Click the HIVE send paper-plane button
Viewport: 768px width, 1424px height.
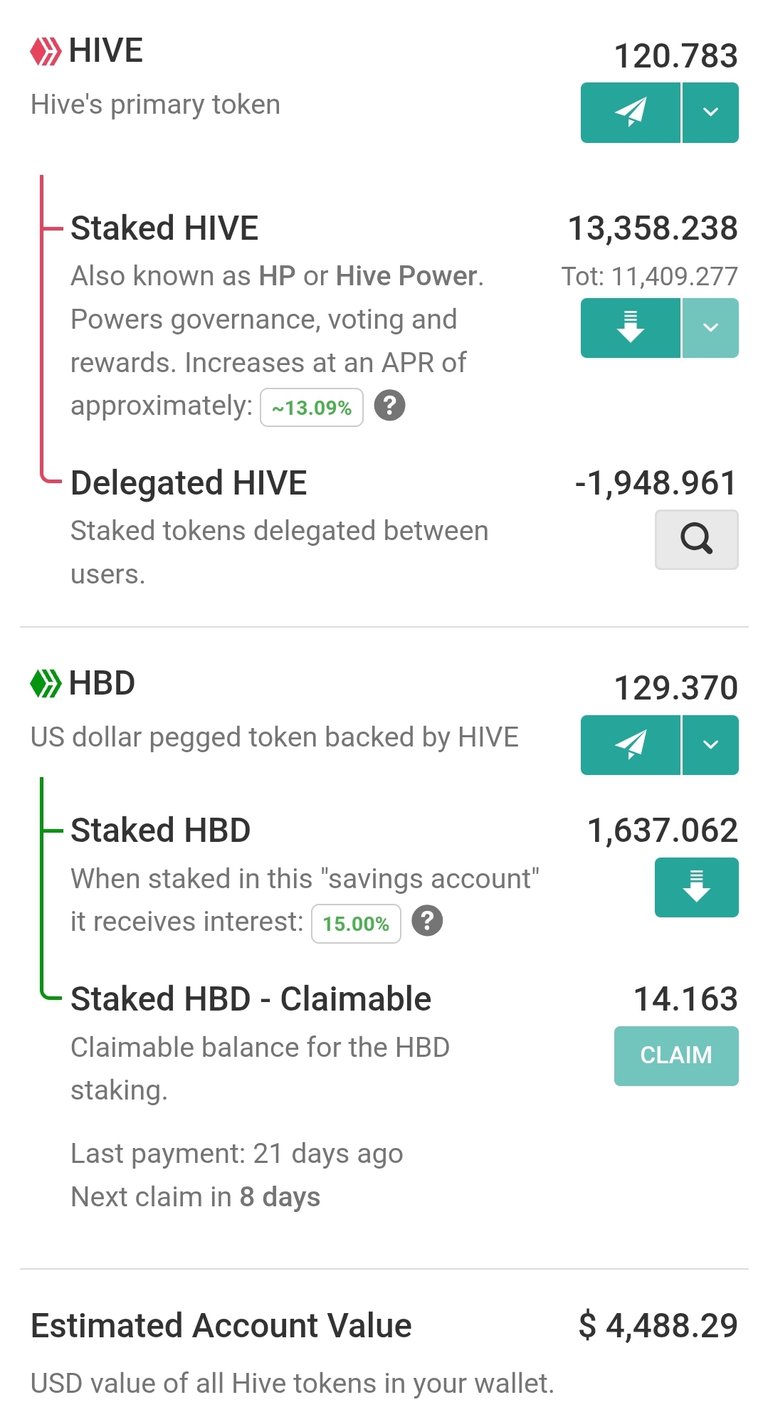tap(630, 112)
